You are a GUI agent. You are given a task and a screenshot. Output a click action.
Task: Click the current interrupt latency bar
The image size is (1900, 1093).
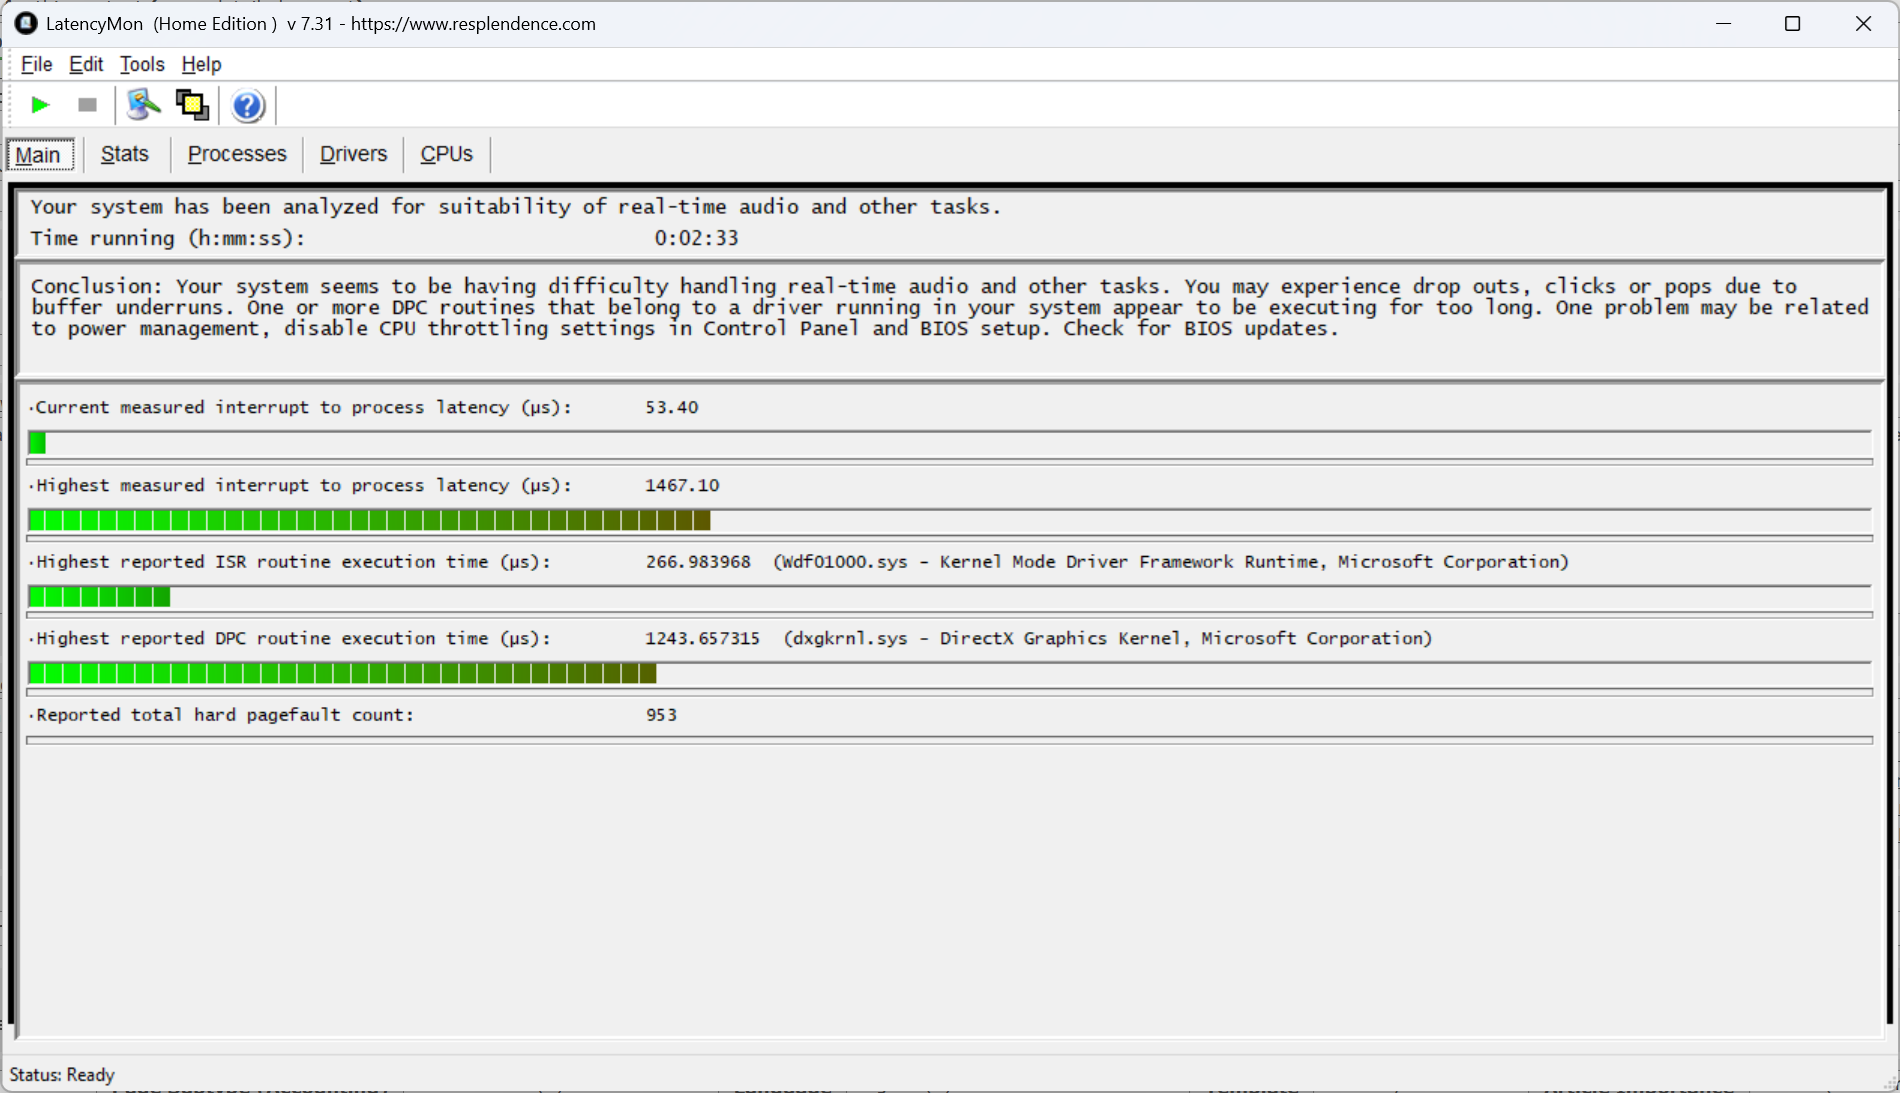tap(949, 443)
